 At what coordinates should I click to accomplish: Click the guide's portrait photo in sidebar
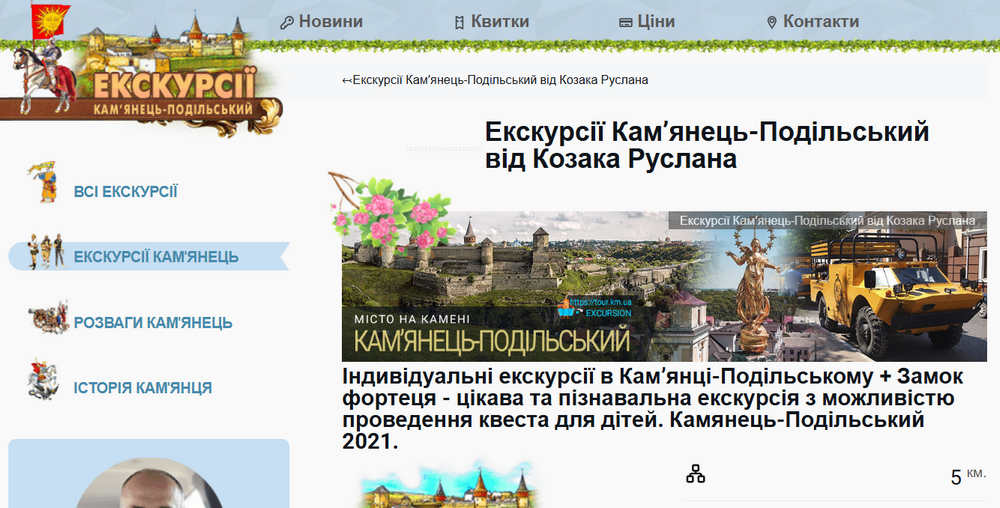pyautogui.click(x=149, y=483)
